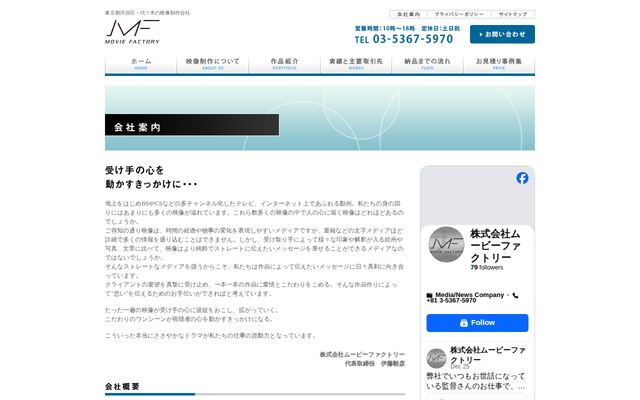Open the サイトマップ link

(513, 14)
